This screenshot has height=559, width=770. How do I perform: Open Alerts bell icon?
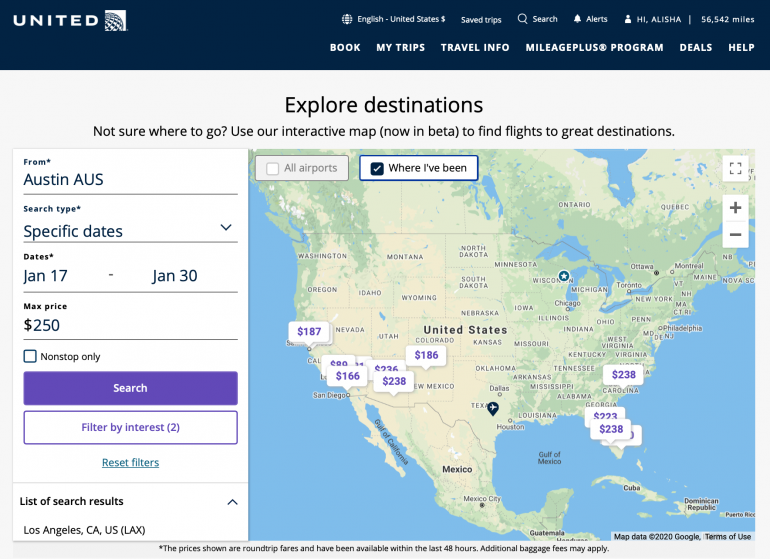coord(578,19)
